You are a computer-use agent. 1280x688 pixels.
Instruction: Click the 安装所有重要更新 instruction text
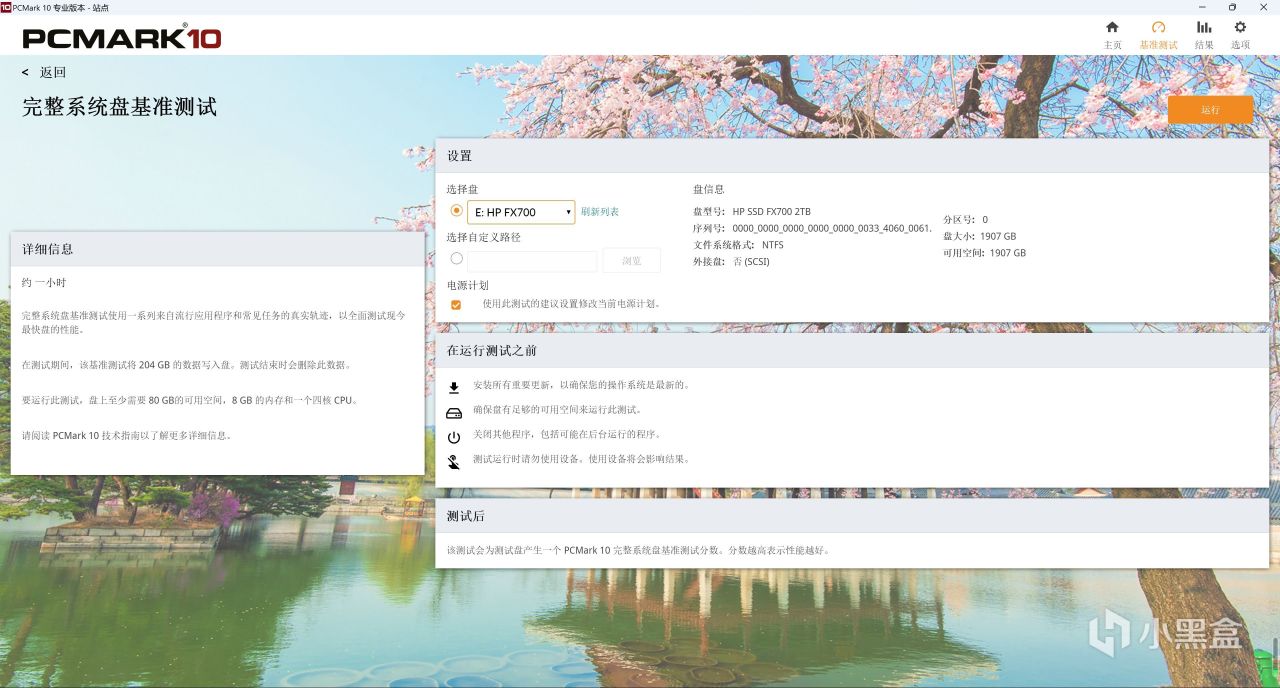pyautogui.click(x=581, y=385)
